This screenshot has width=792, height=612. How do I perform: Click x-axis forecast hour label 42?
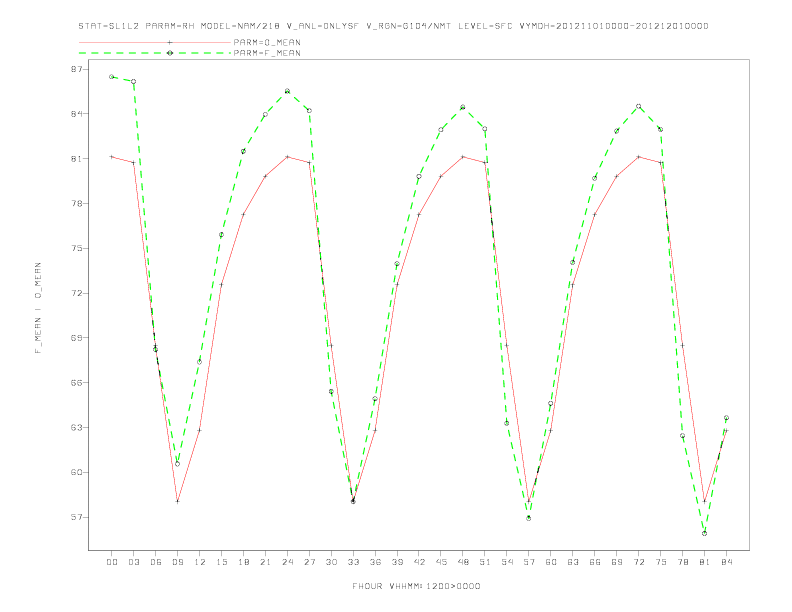click(419, 562)
